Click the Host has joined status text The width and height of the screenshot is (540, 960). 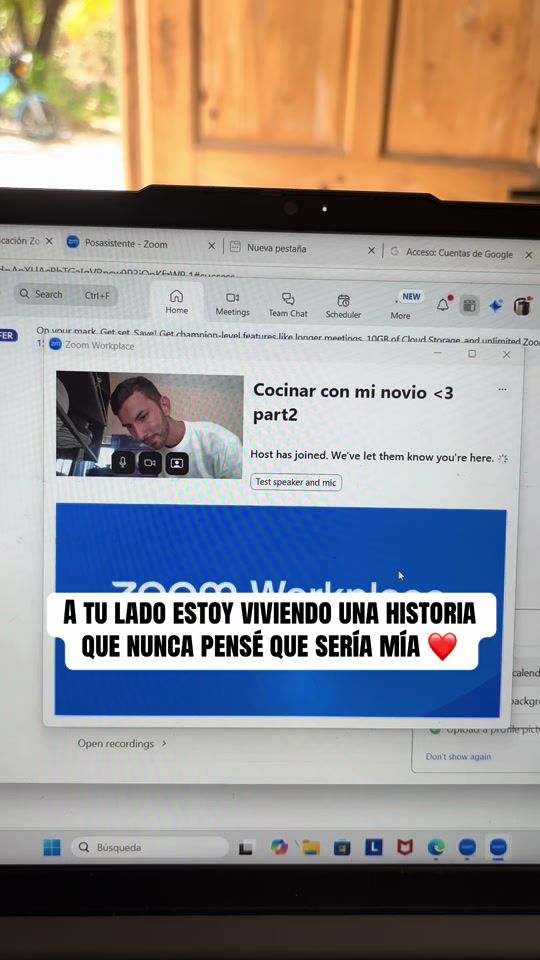tap(372, 456)
